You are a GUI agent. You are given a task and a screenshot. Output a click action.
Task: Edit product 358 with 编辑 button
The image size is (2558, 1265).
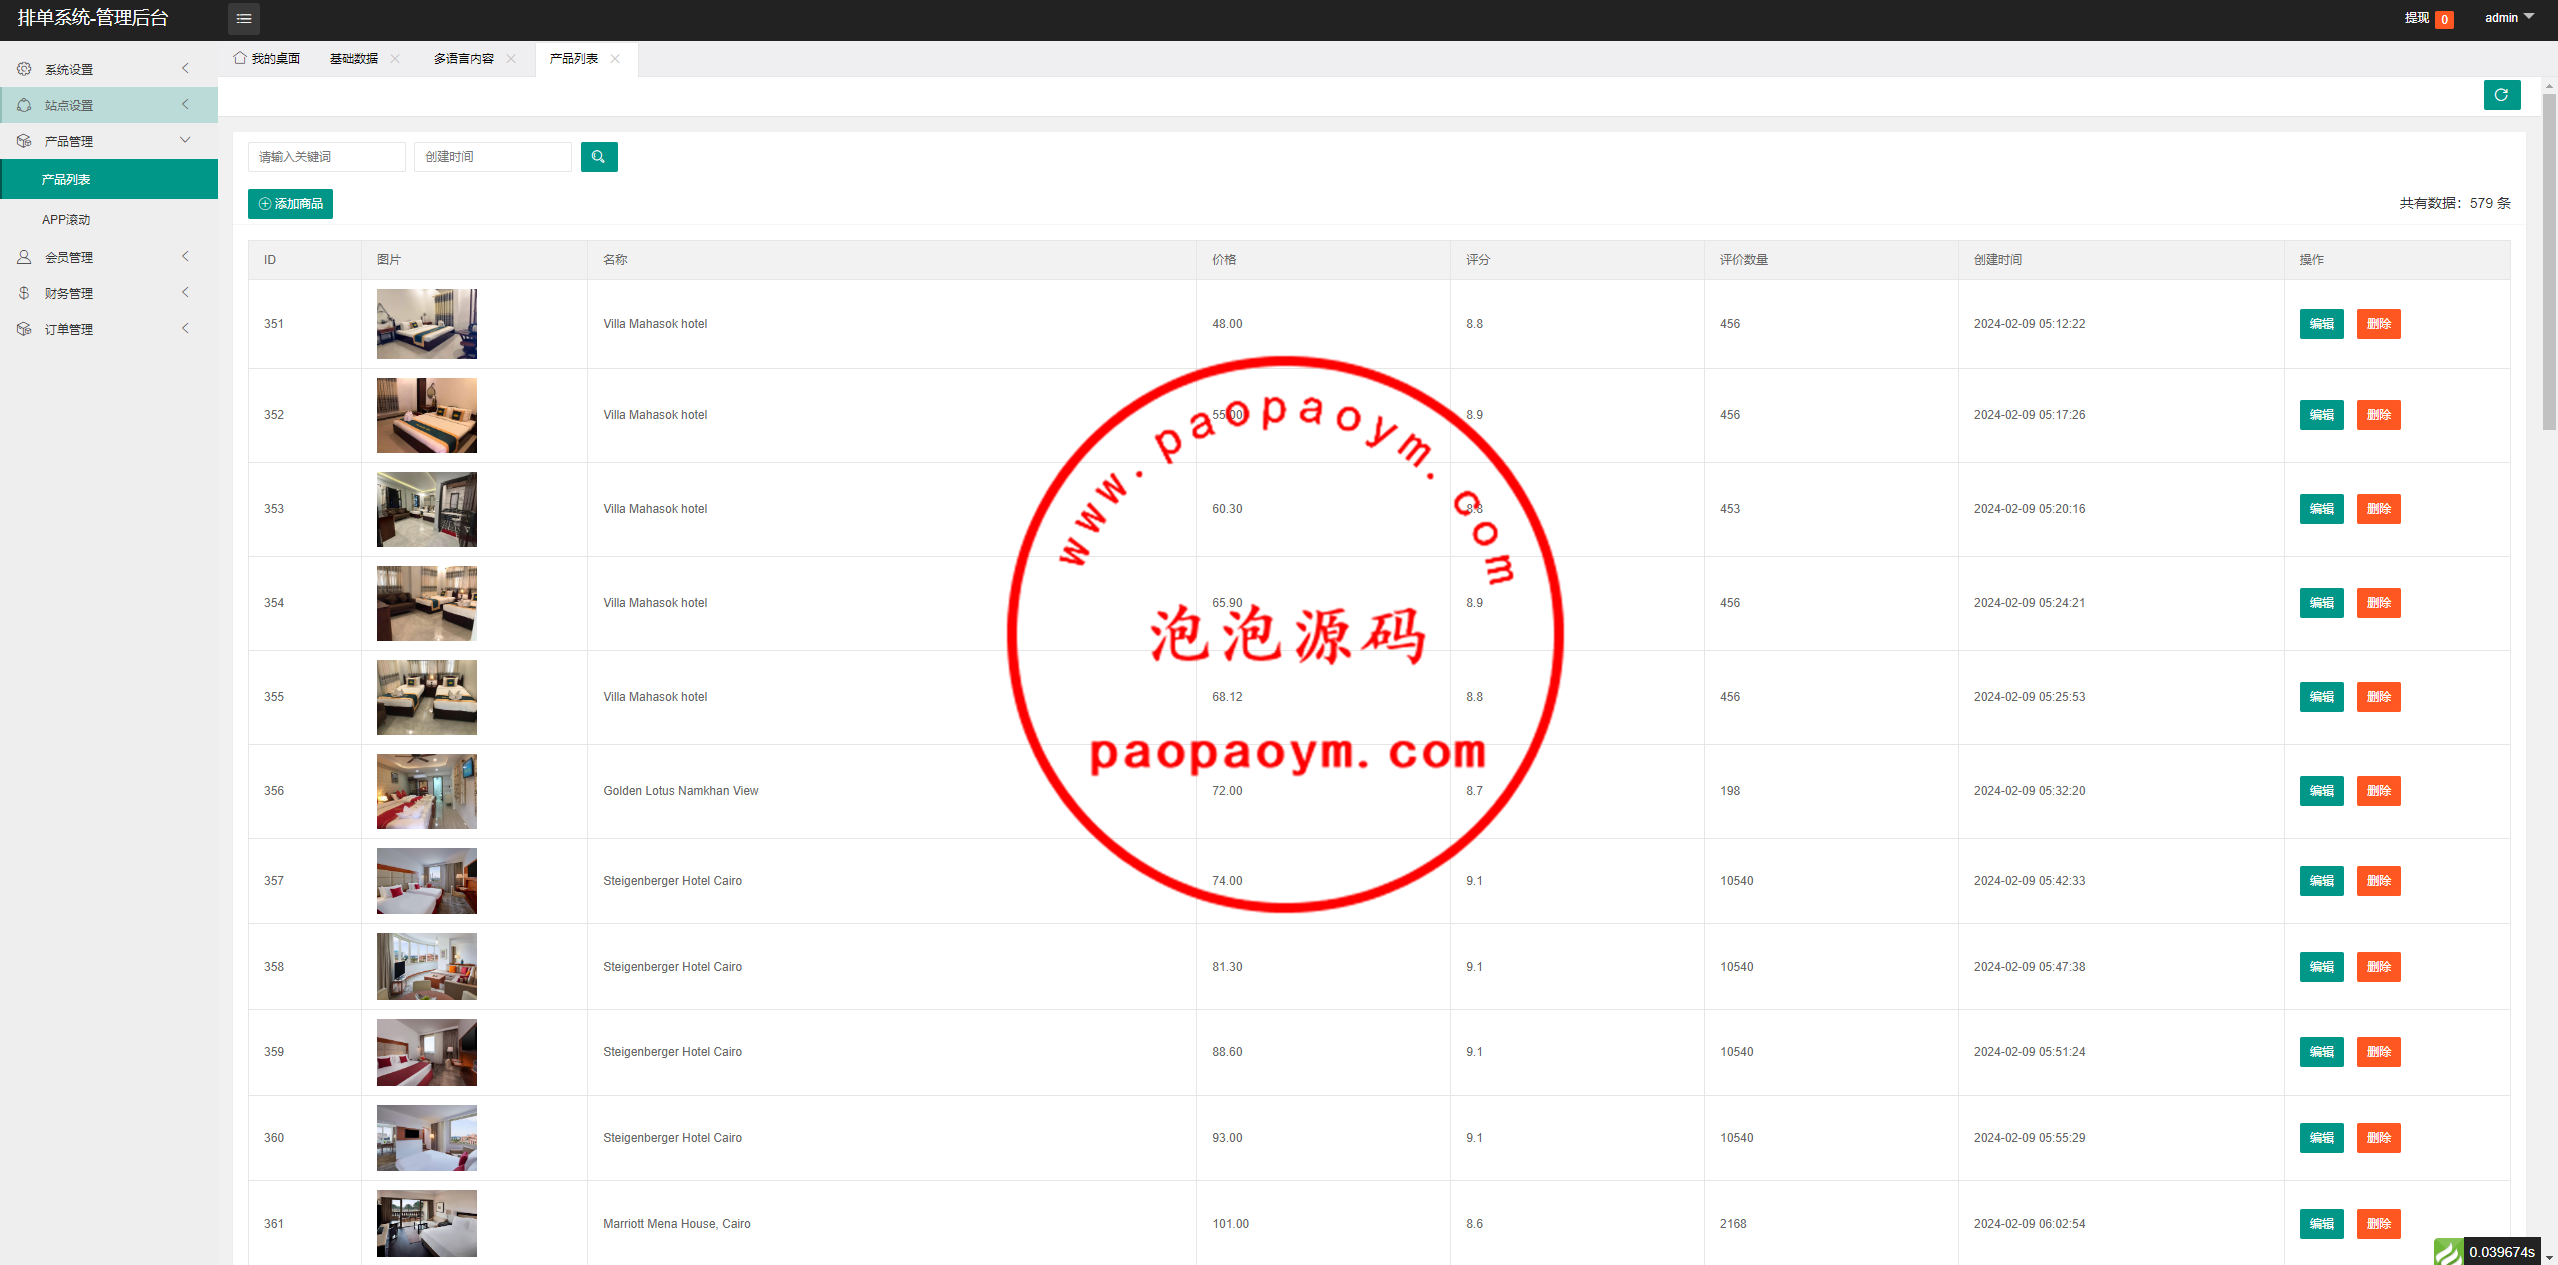click(2321, 967)
